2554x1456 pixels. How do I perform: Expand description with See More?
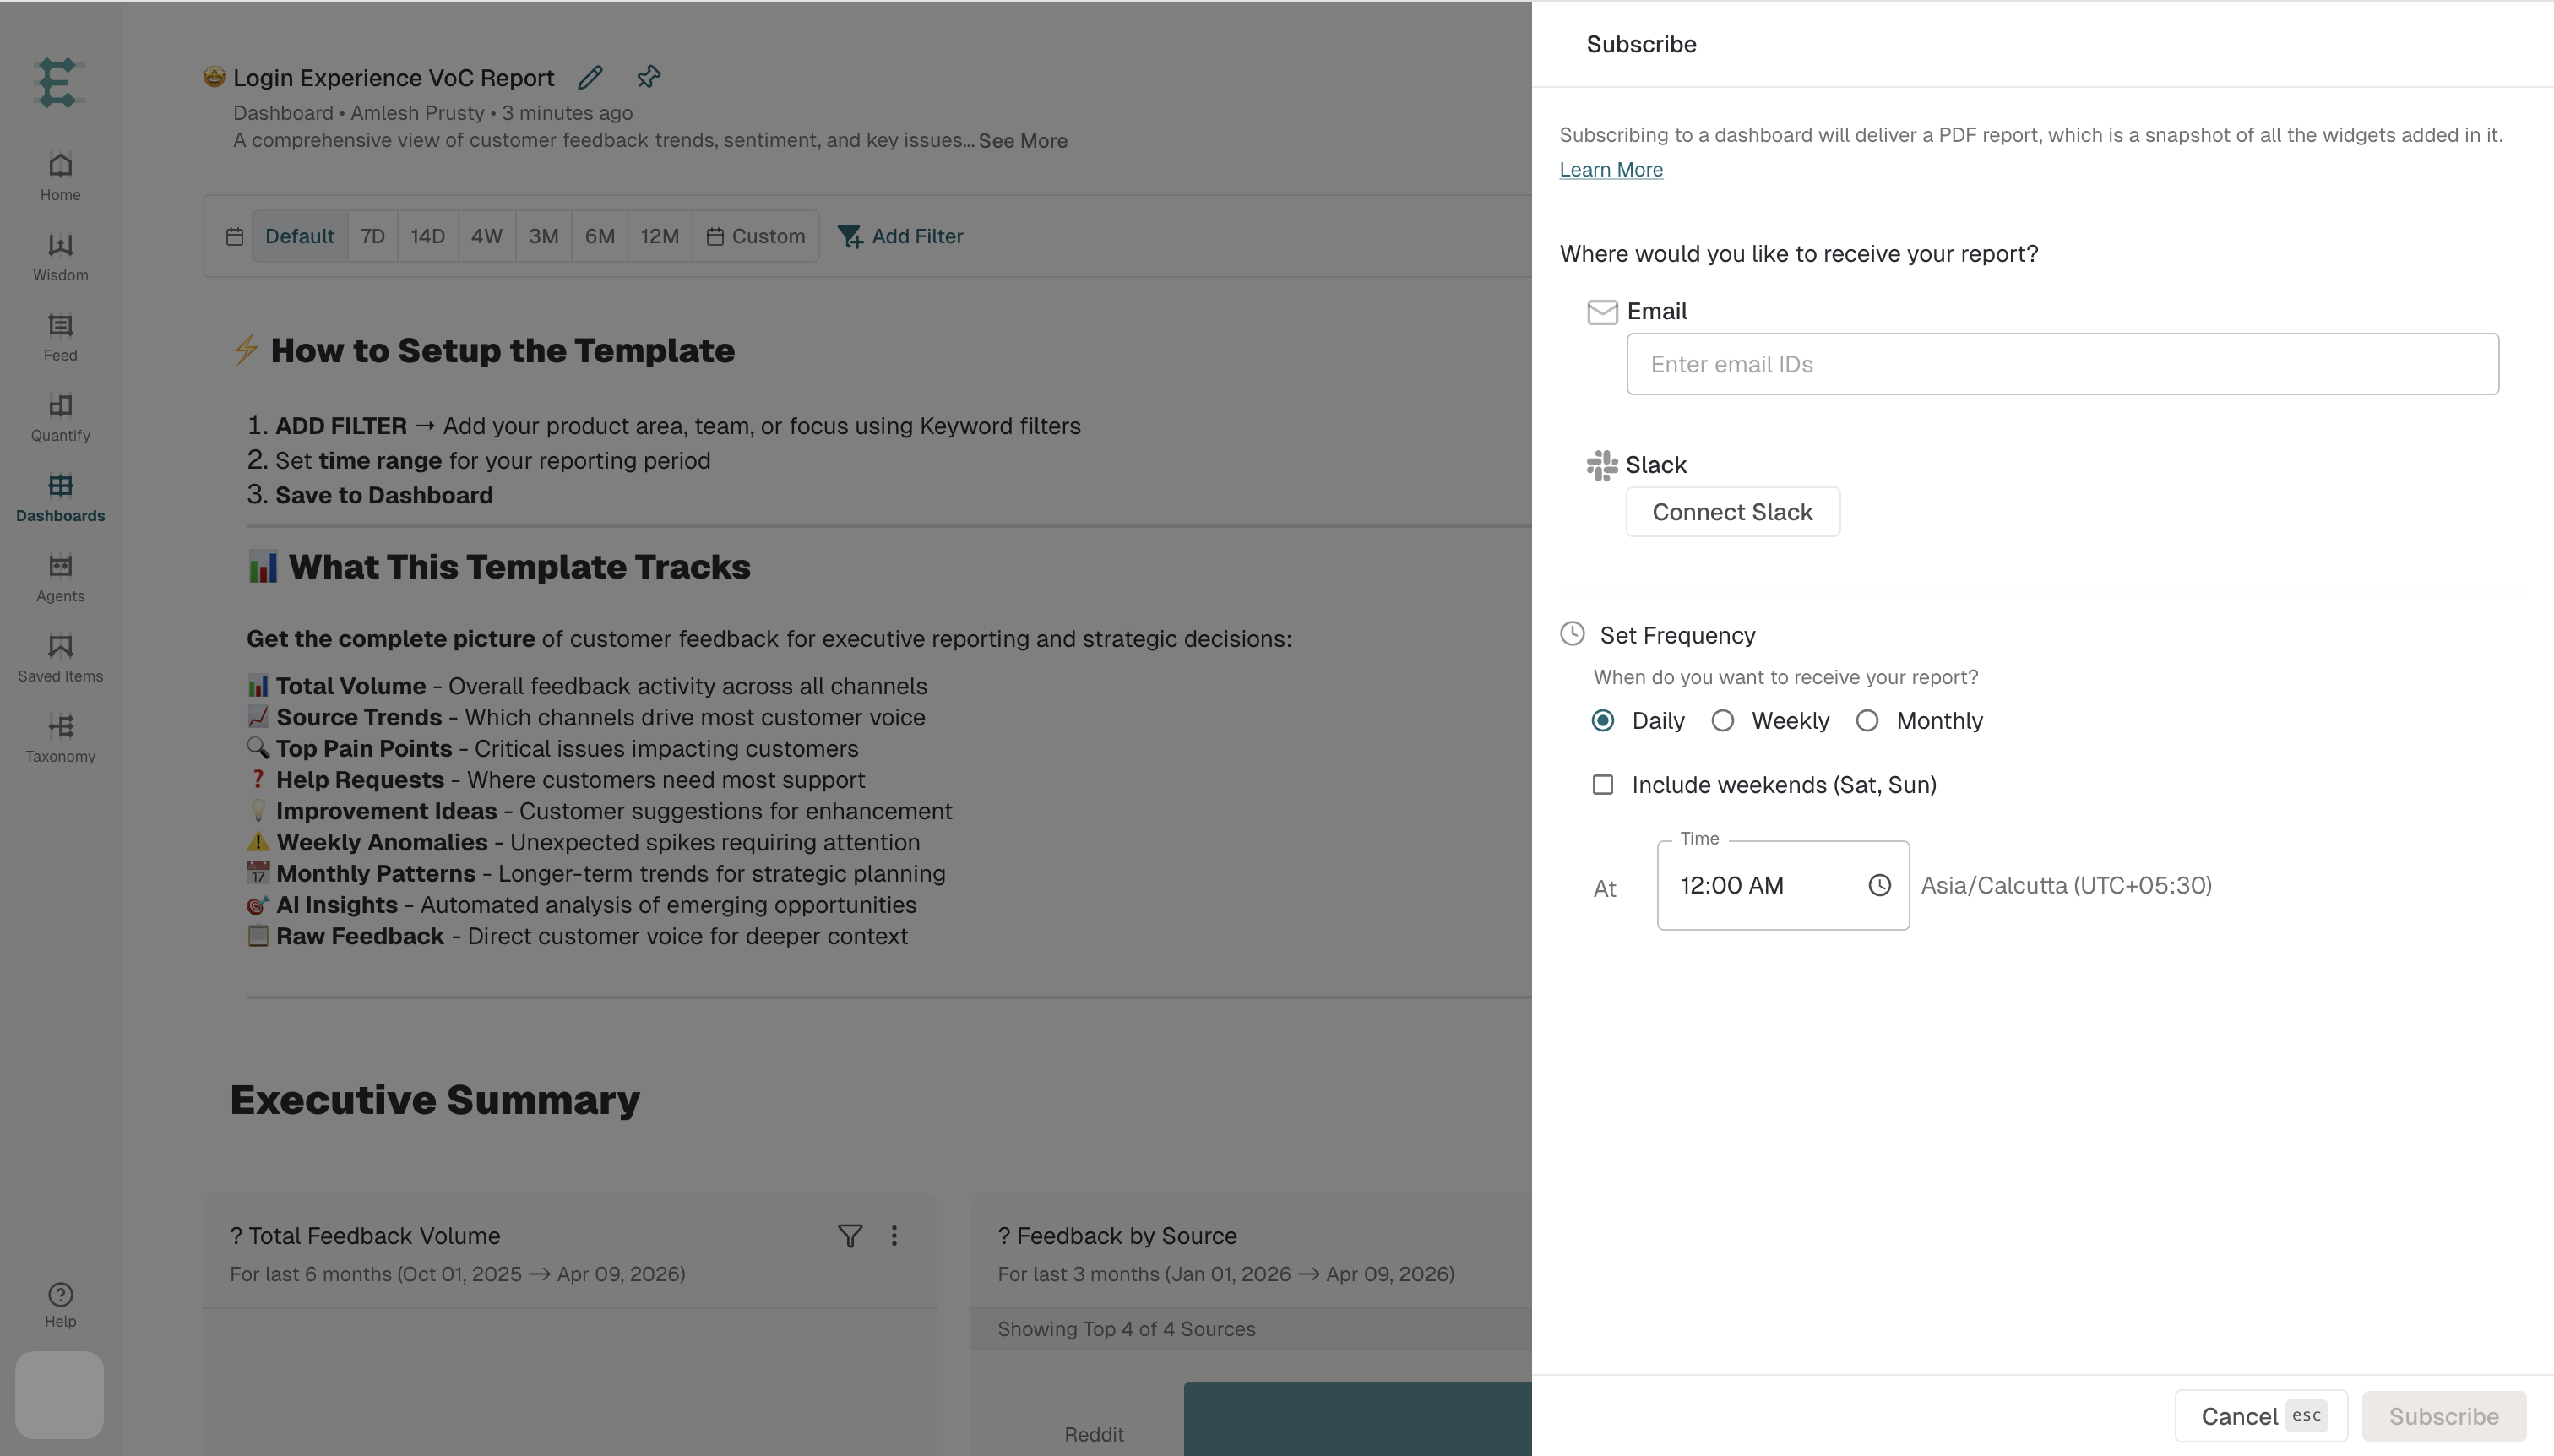(x=1023, y=141)
